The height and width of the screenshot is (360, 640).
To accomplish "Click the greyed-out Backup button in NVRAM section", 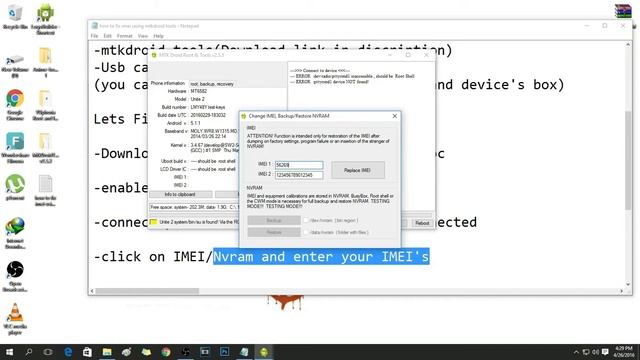I will coord(274,220).
